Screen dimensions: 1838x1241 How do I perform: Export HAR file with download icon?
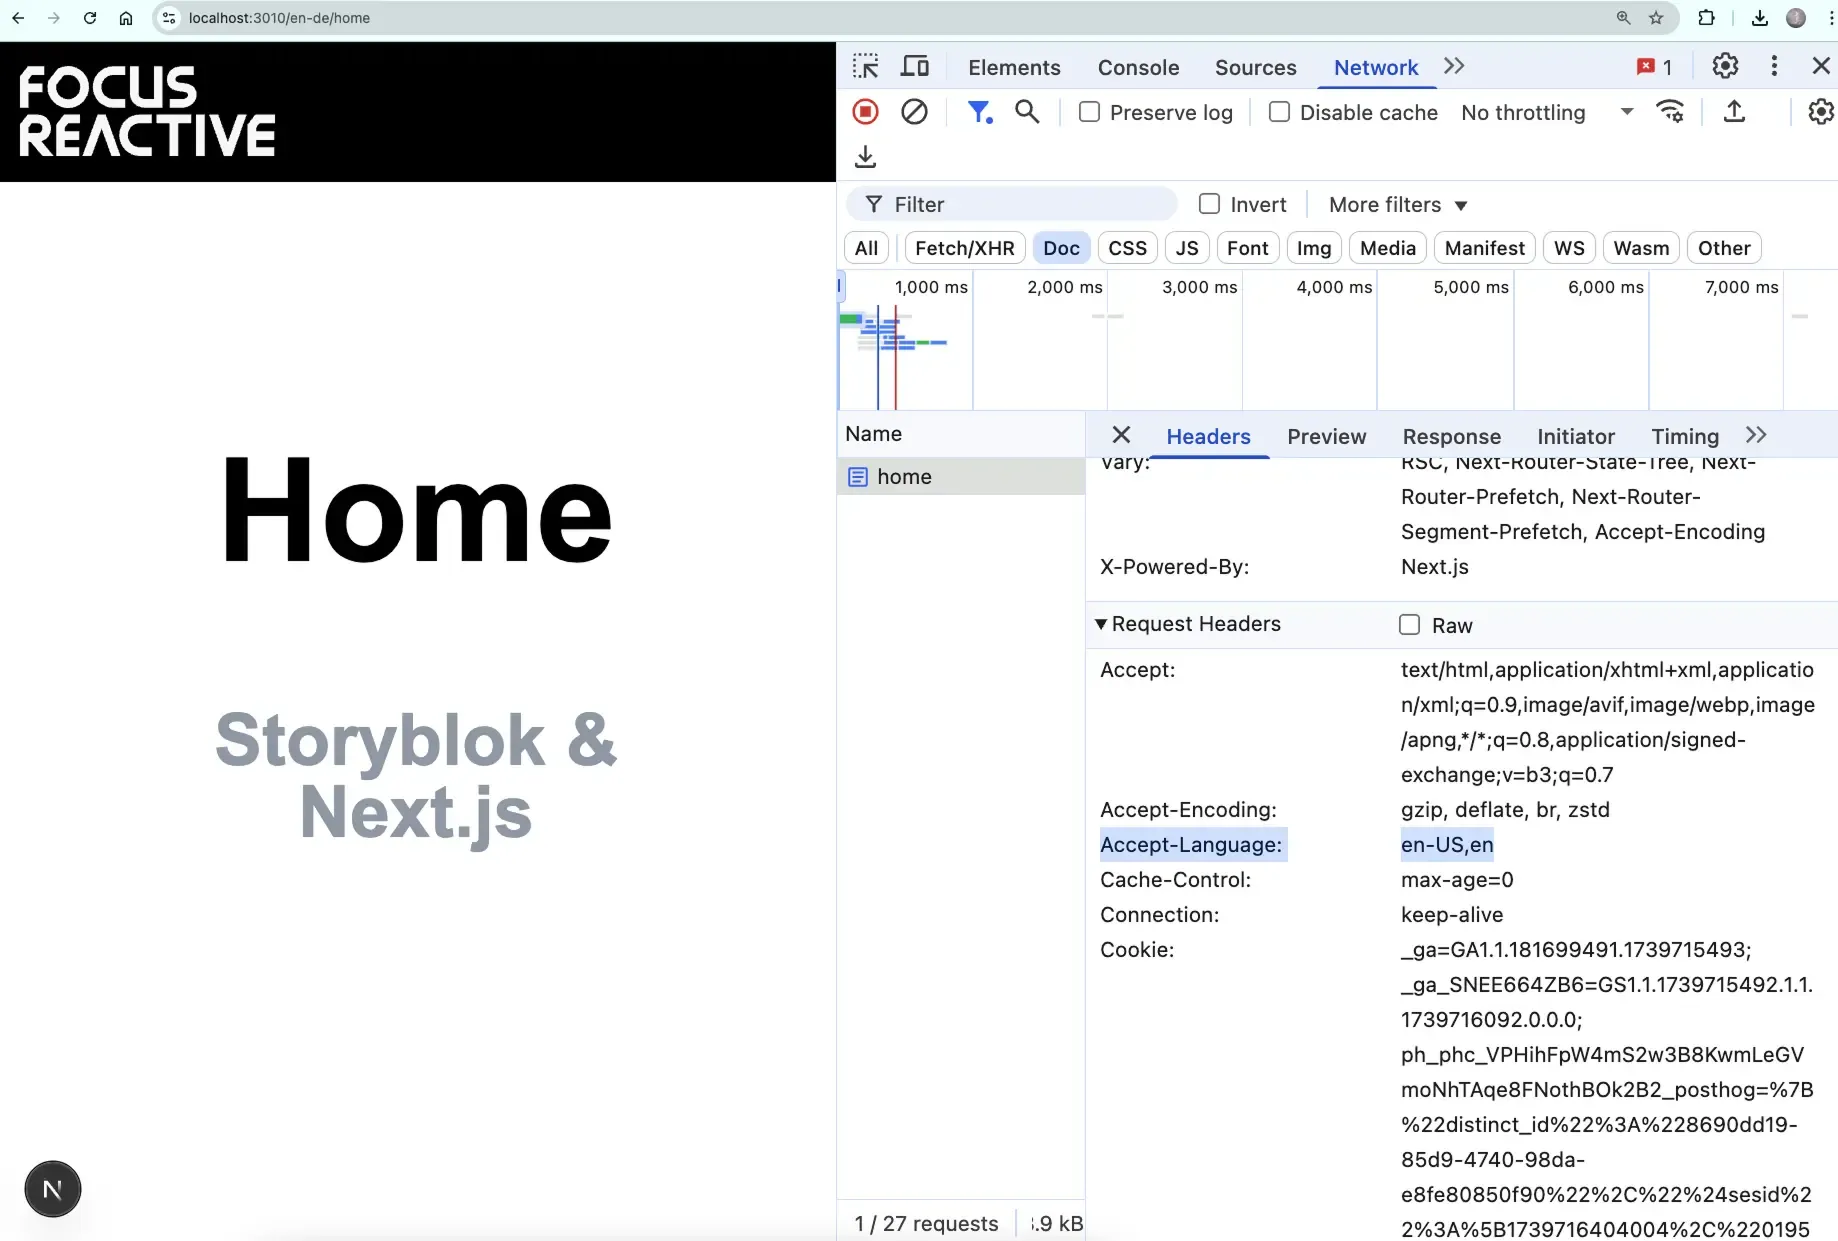(x=865, y=157)
